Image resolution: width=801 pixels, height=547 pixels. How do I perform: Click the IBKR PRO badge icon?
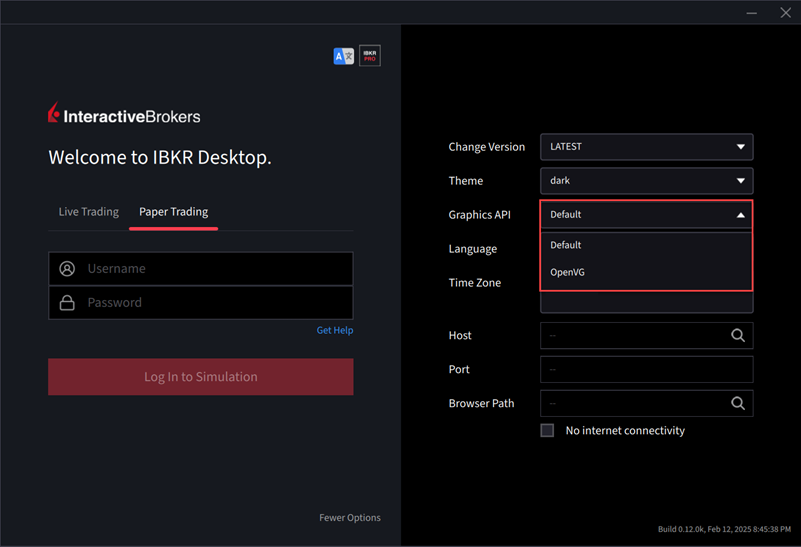(370, 56)
